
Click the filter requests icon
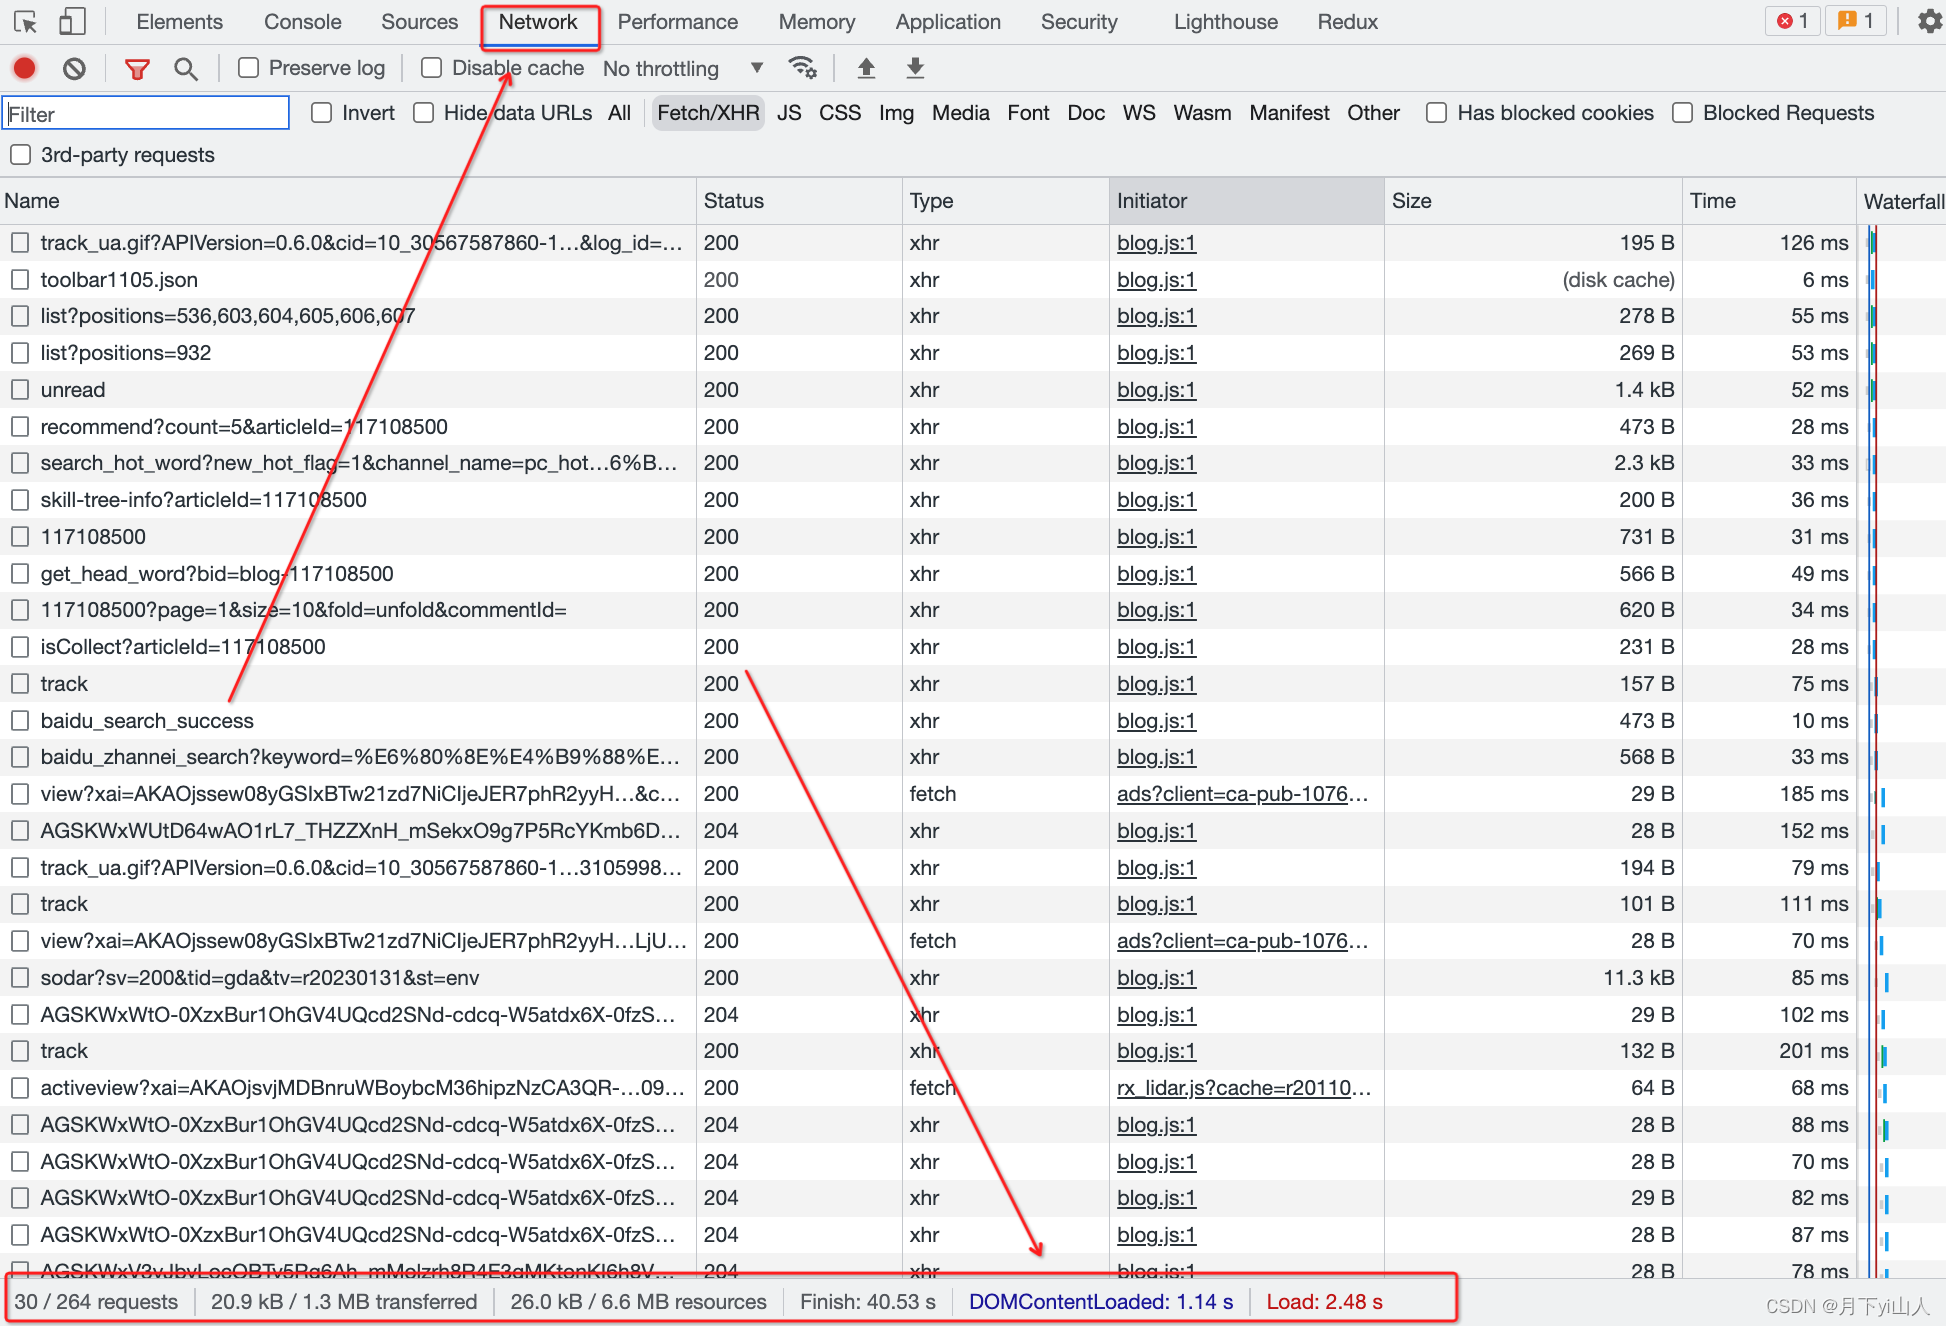(136, 68)
